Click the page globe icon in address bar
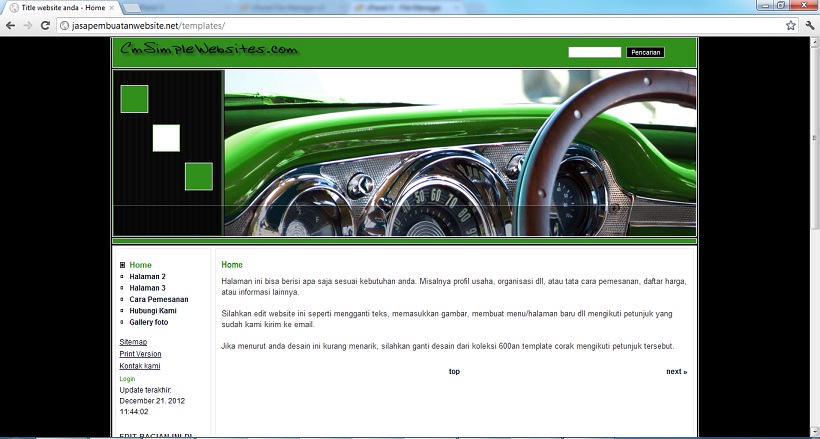The image size is (820, 439). coord(64,26)
